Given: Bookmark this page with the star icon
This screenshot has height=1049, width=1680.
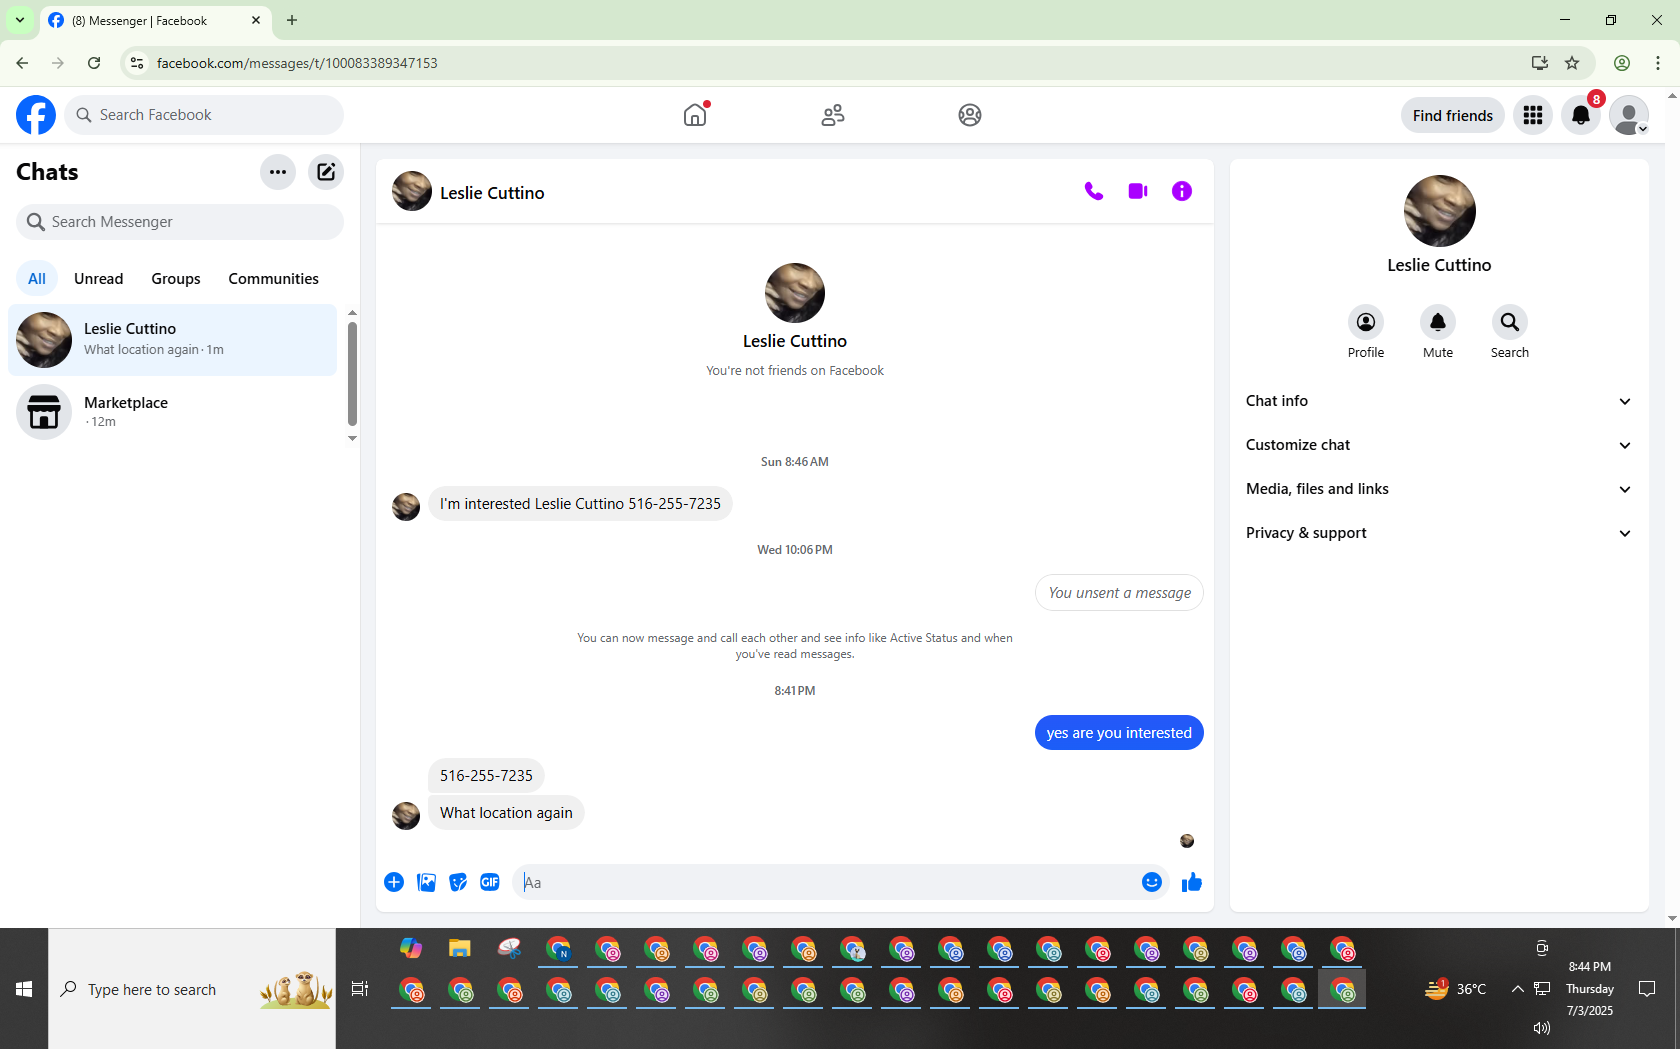Looking at the screenshot, I should click(1572, 63).
